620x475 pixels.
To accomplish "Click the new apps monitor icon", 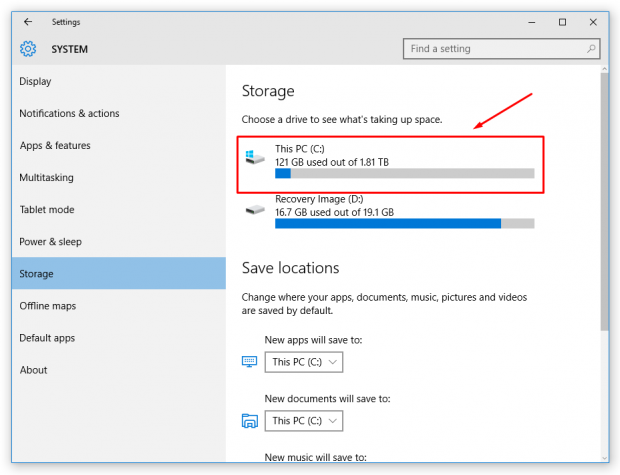I will pos(250,362).
